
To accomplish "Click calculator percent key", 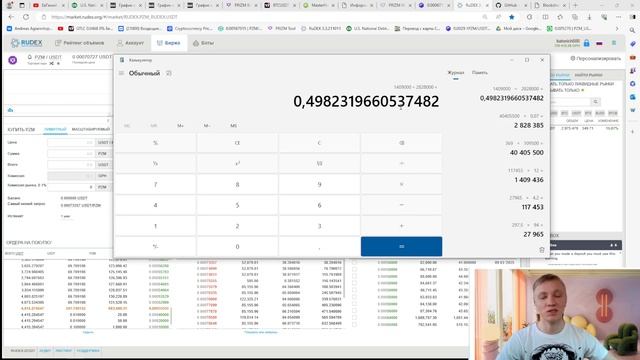I will (x=155, y=143).
